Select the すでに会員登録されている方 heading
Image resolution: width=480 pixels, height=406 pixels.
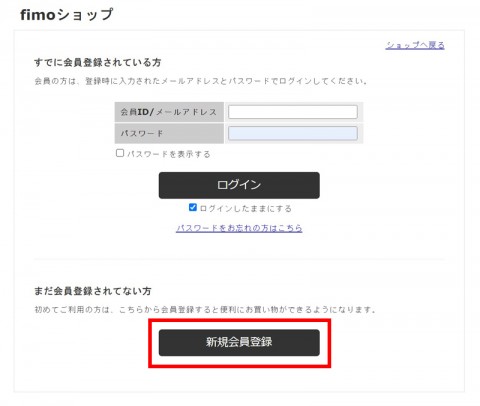[x=98, y=62]
